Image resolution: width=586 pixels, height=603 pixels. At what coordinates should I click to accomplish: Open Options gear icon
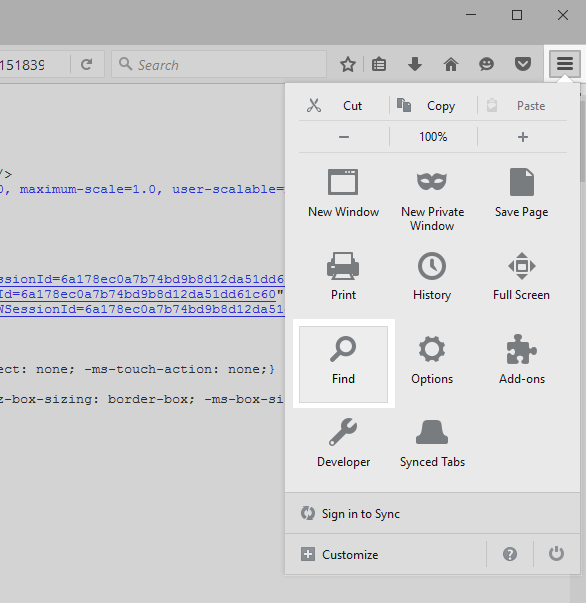coord(432,349)
